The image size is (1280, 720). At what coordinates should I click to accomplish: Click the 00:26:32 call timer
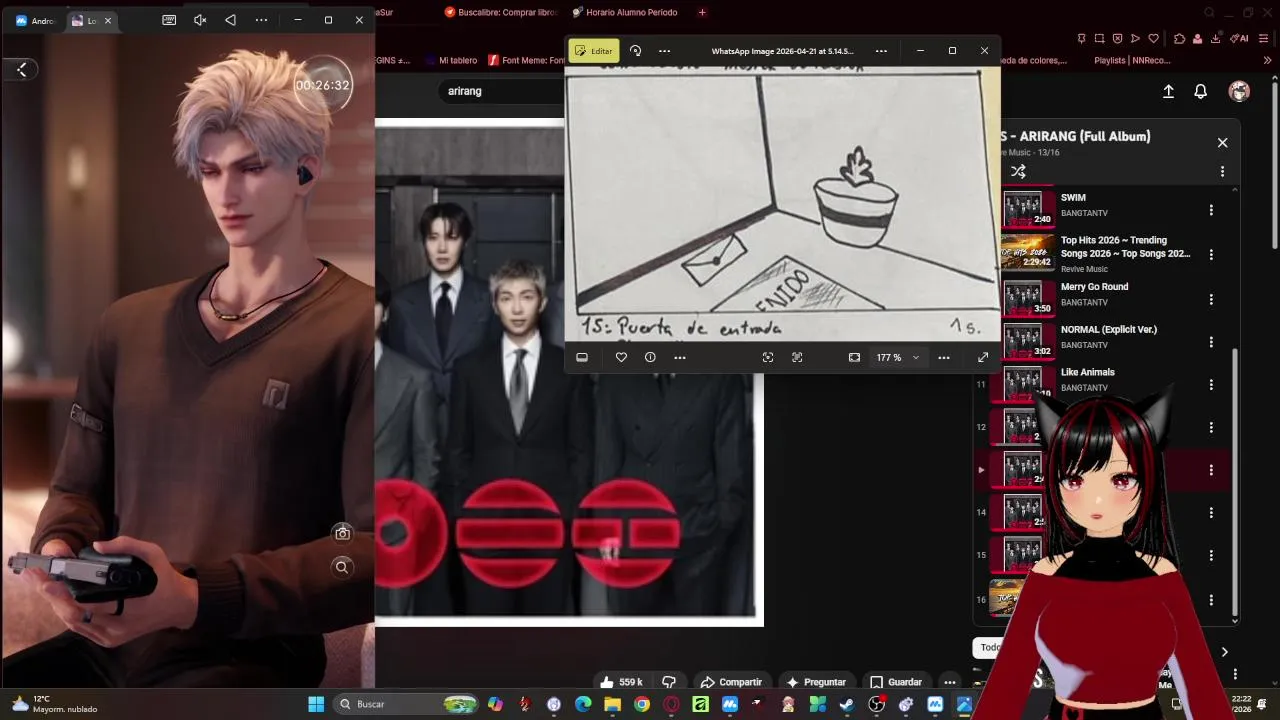[322, 85]
